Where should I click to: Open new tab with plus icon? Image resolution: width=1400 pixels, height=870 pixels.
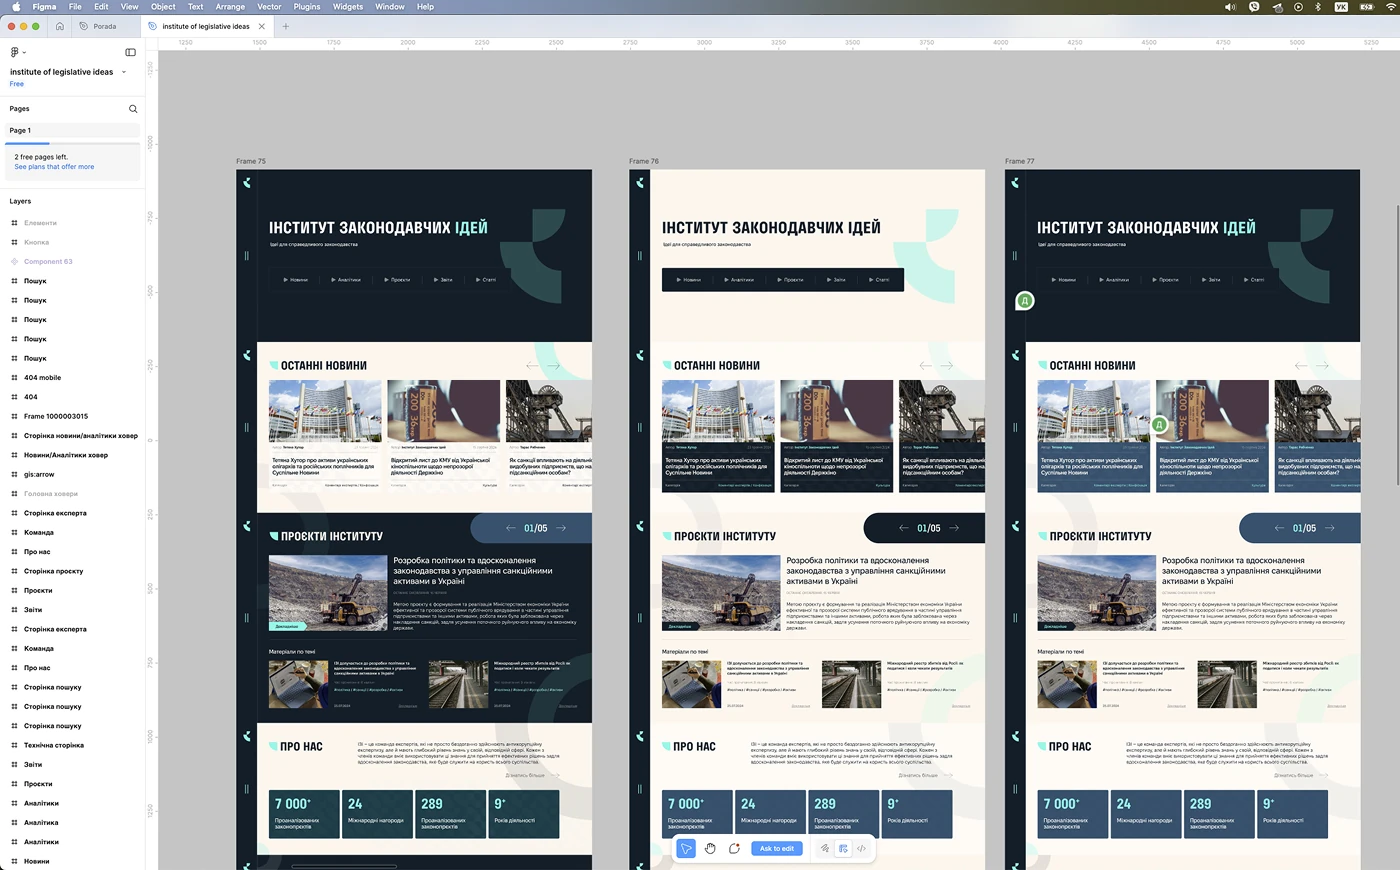[285, 26]
